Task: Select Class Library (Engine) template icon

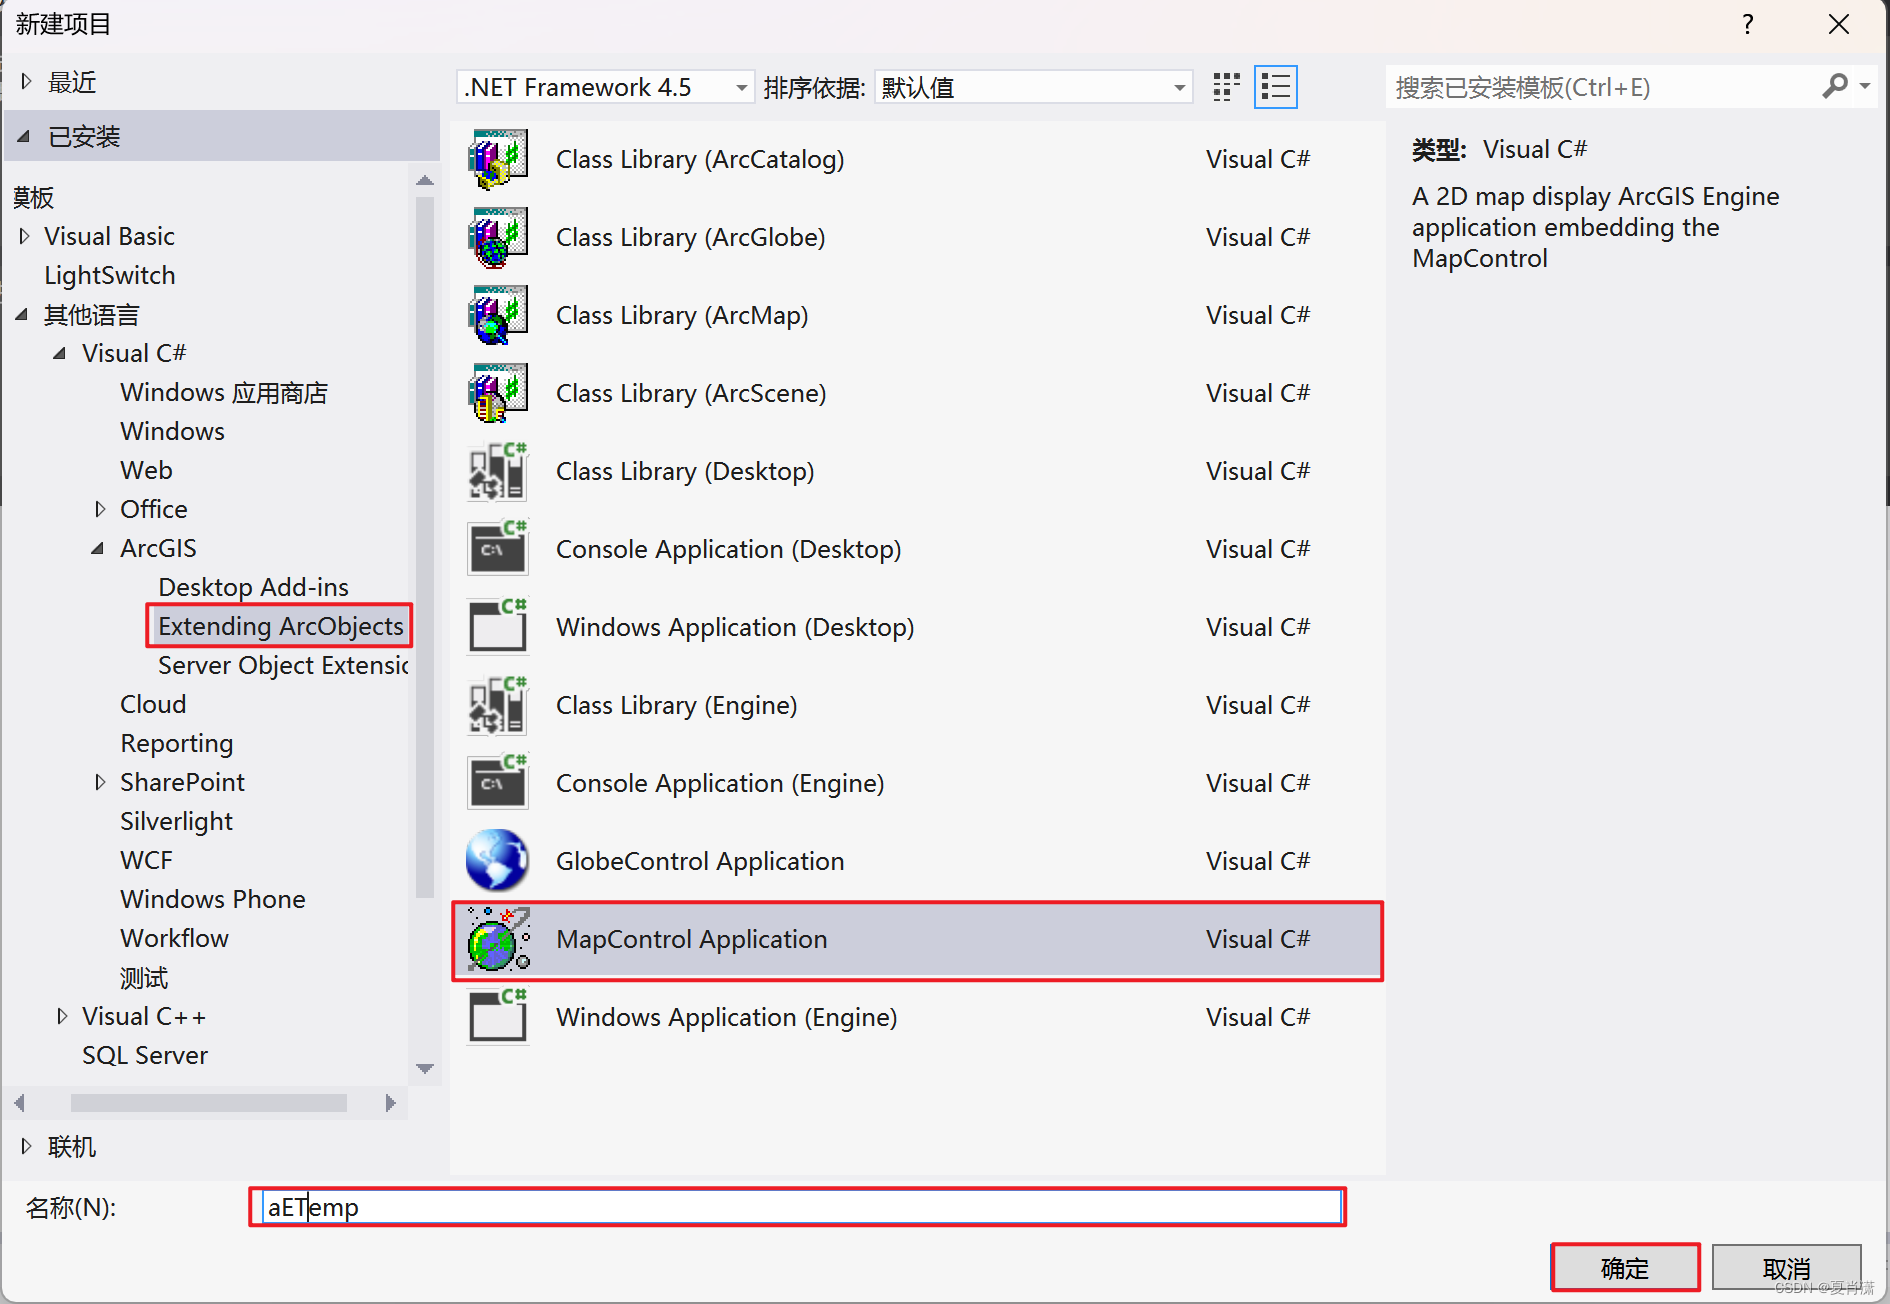Action: coord(498,705)
